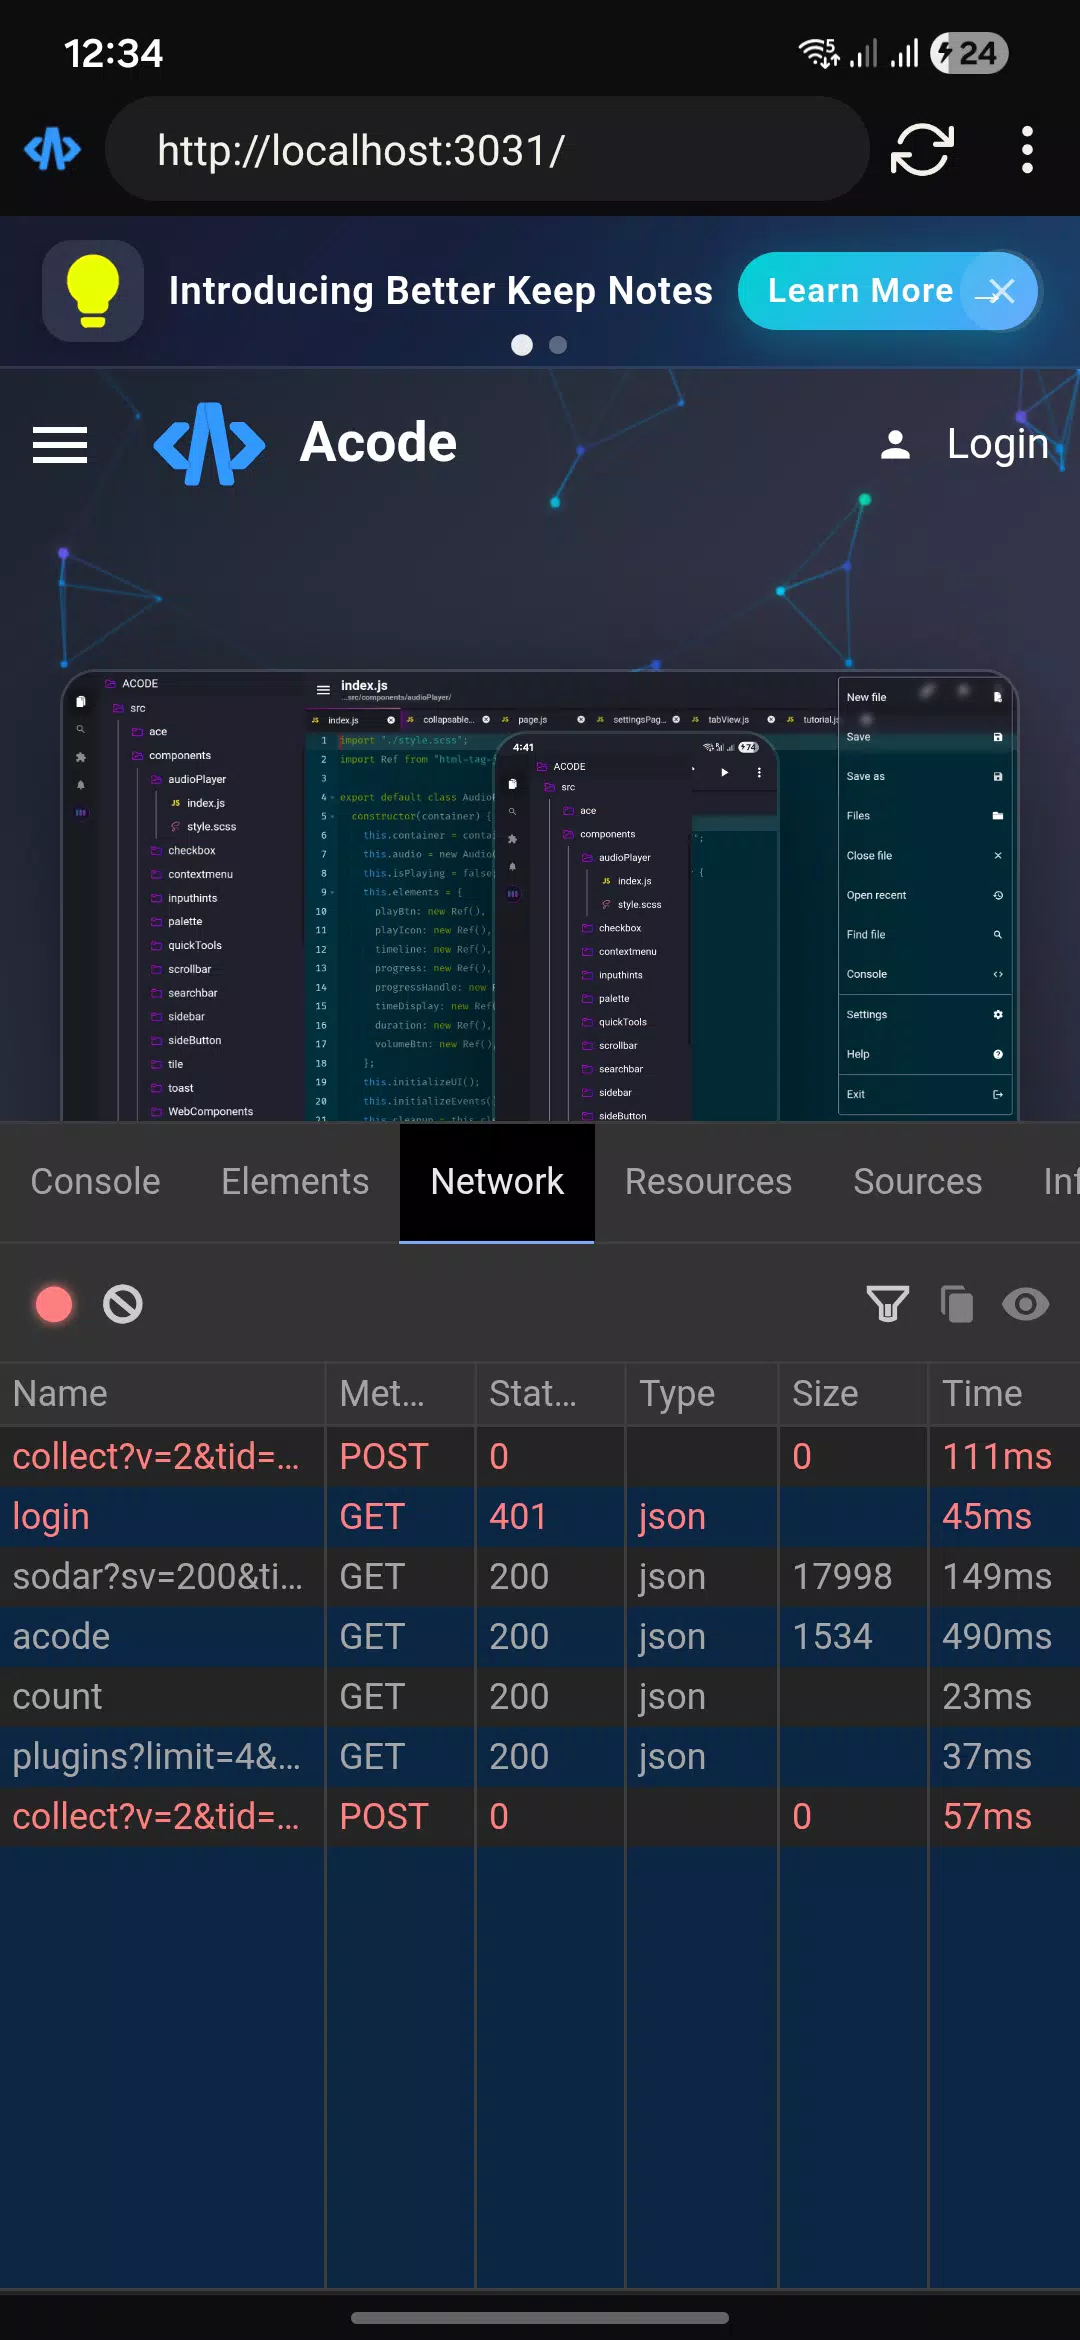1080x2340 pixels.
Task: Select the login request row
Action: (540, 1517)
